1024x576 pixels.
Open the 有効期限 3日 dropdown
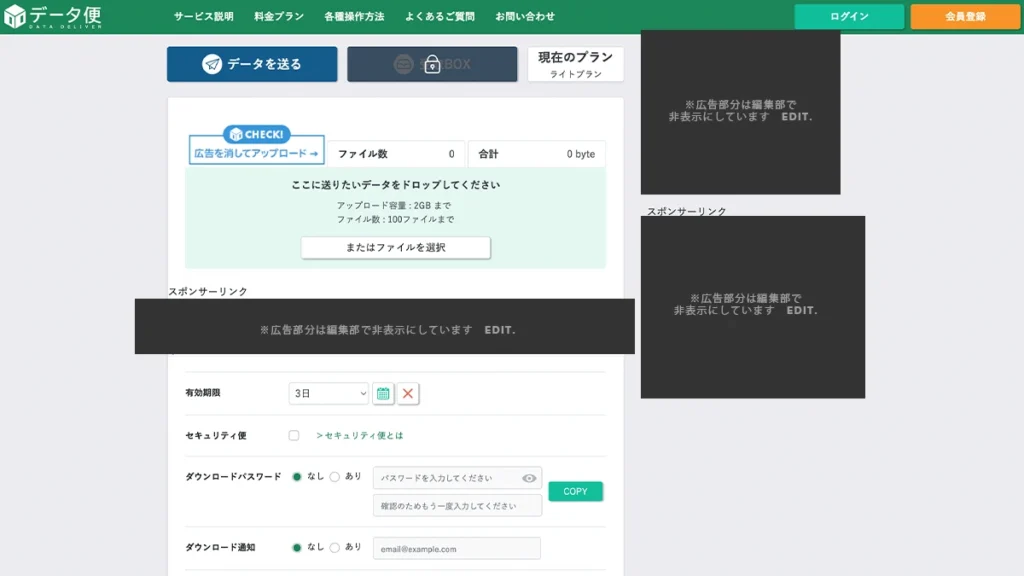(x=328, y=394)
